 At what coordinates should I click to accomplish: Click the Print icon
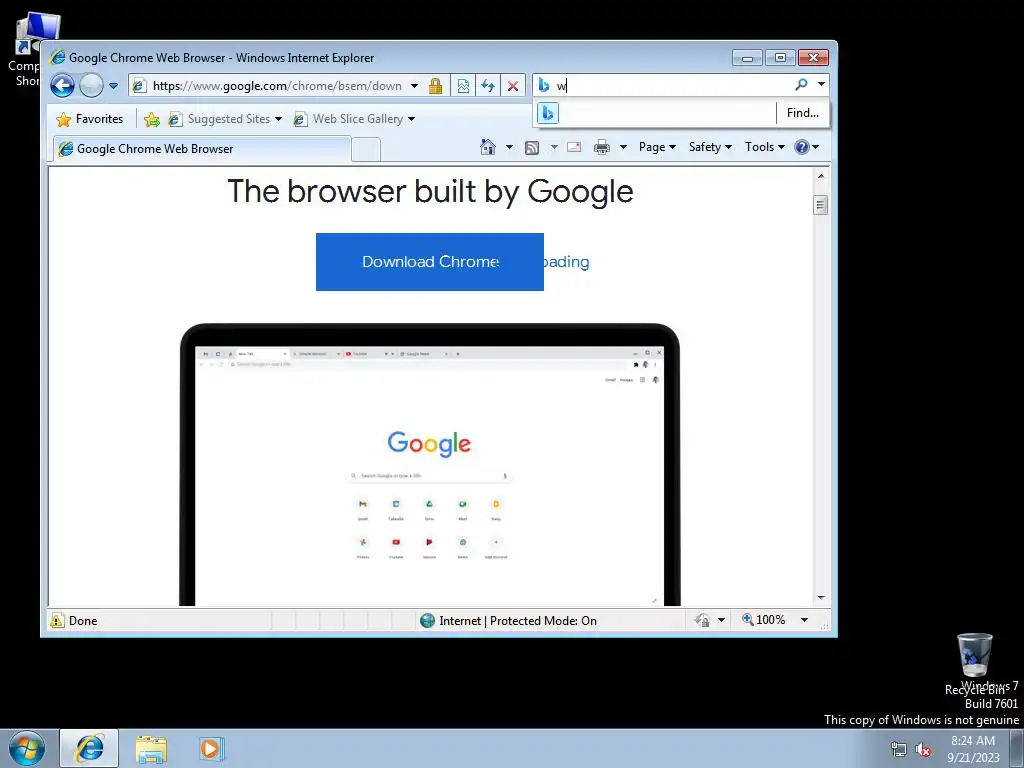(x=602, y=147)
